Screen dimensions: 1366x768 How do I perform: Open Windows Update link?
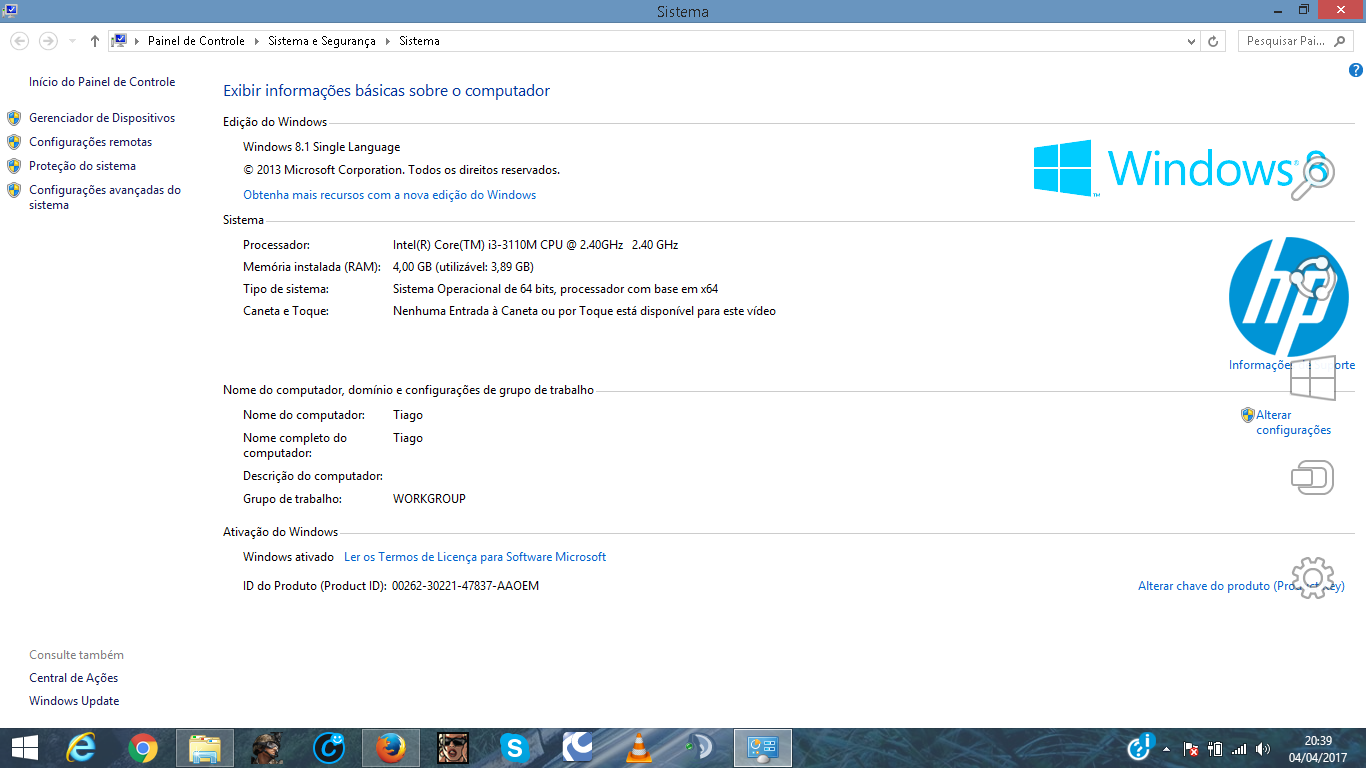74,701
